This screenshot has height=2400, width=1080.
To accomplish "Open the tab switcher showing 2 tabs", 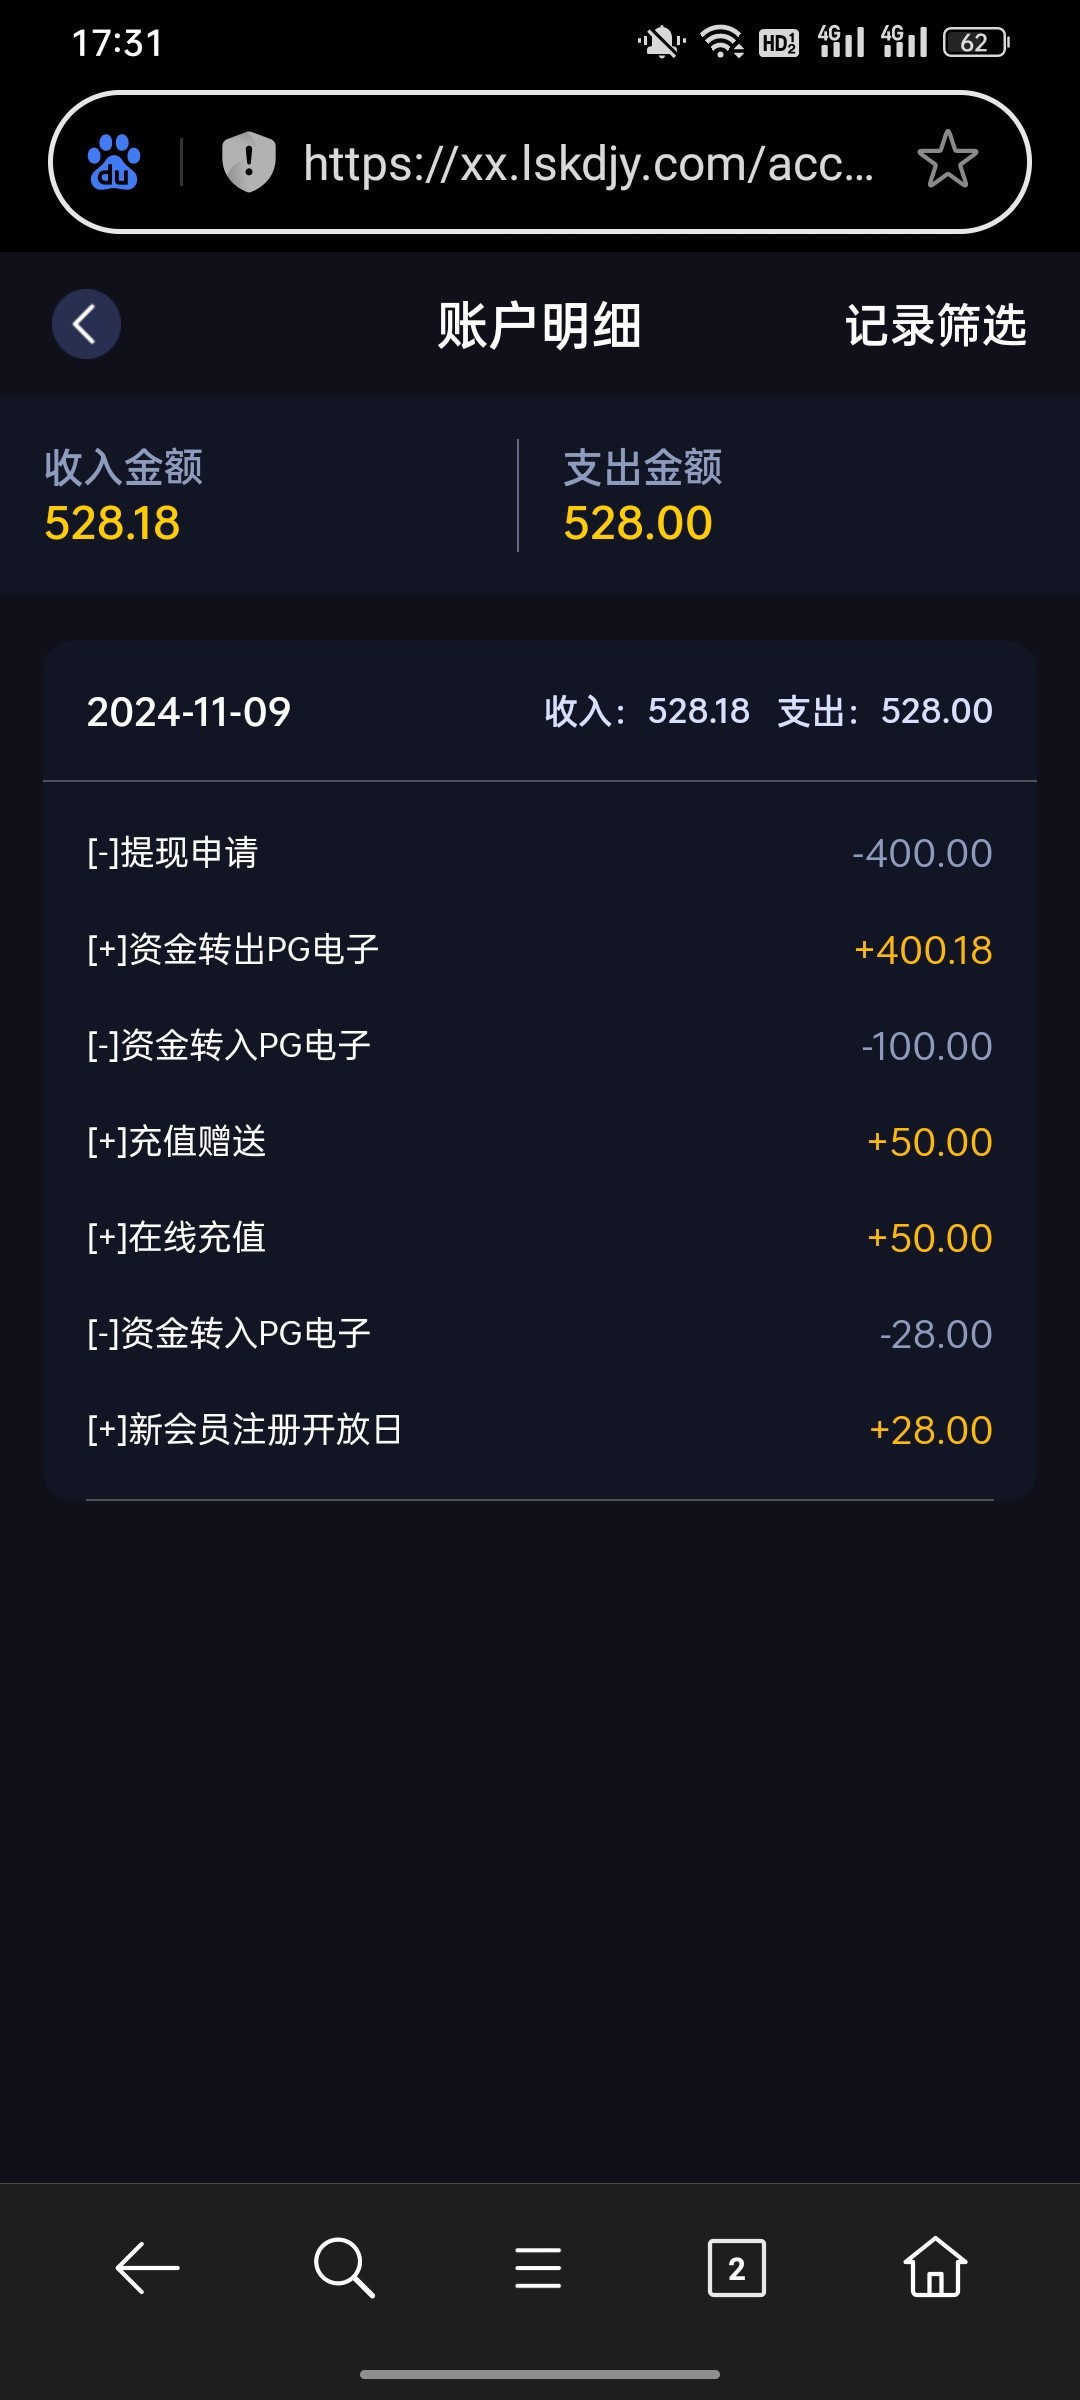I will click(x=736, y=2267).
